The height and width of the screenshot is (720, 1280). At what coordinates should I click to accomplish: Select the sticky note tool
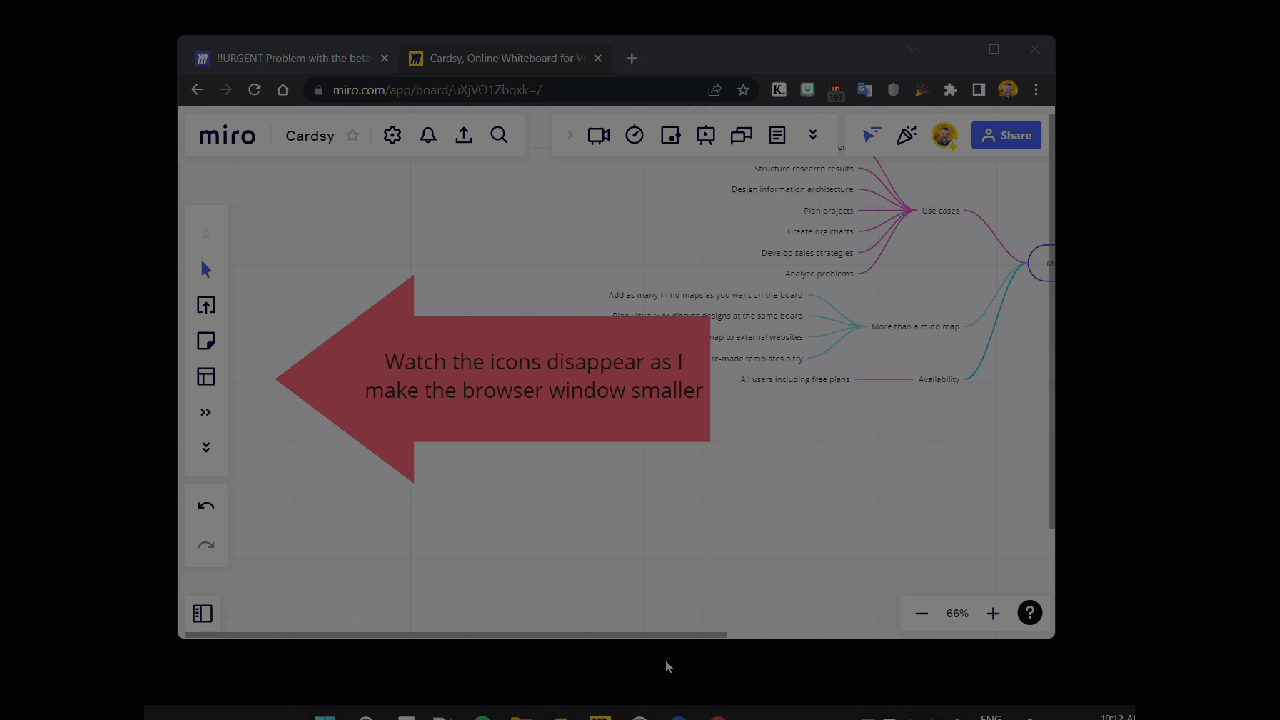click(206, 341)
